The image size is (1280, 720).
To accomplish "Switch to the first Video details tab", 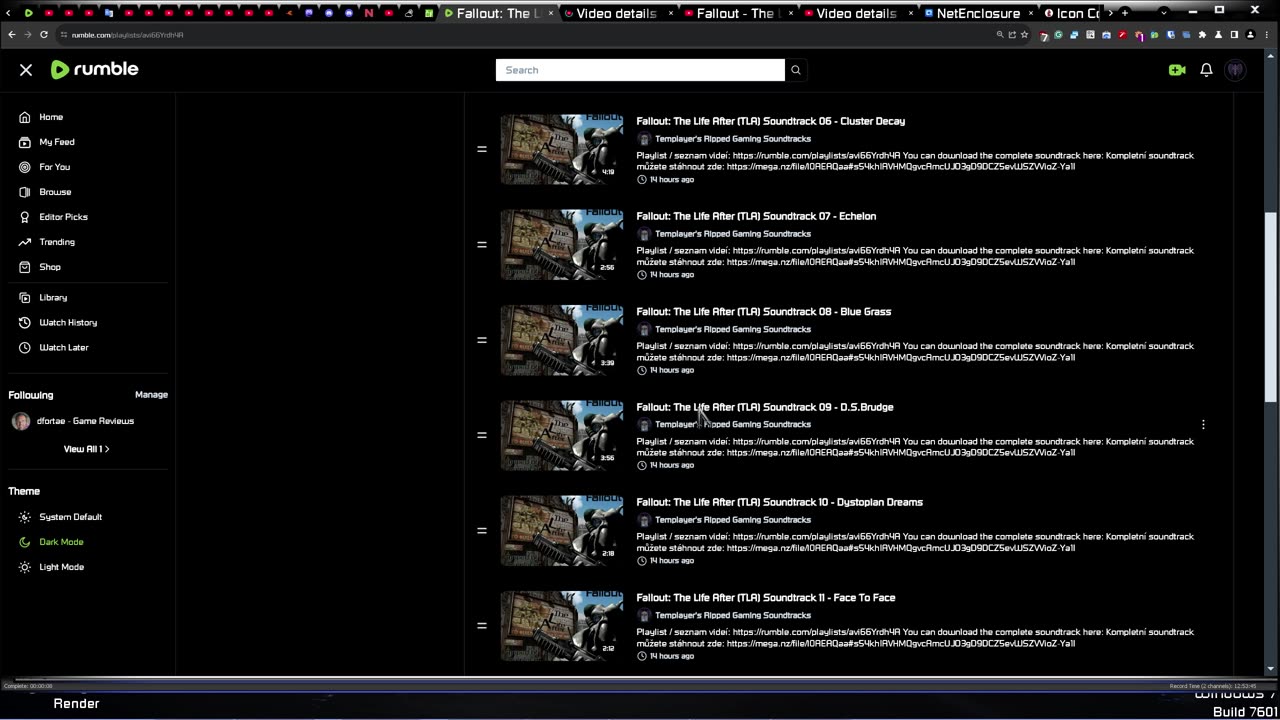I will click(x=617, y=13).
